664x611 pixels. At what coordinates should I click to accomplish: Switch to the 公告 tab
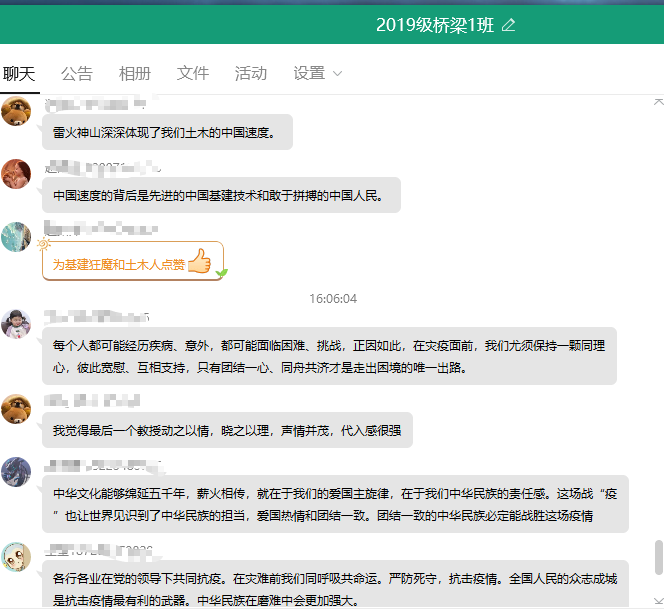(x=77, y=73)
